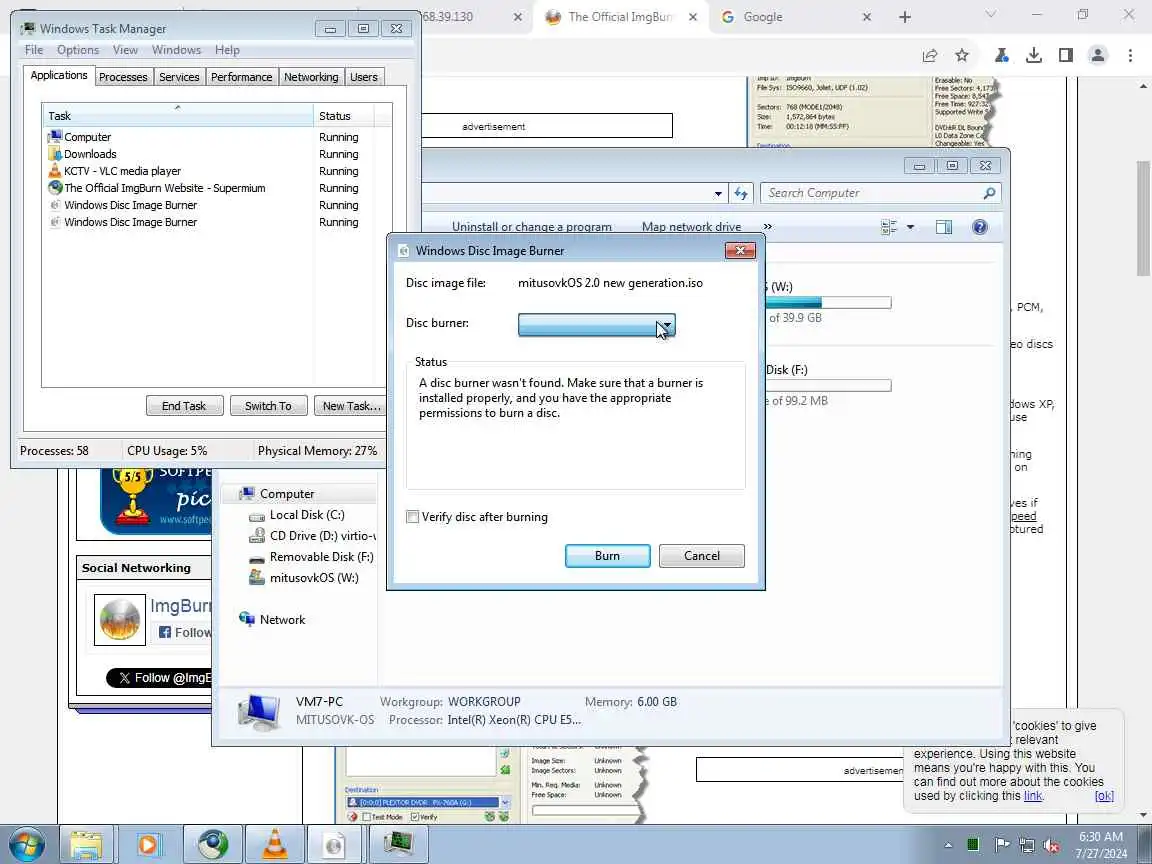Screen dimensions: 1152x864
Task: Click the Switch To button
Action: pyautogui.click(x=268, y=406)
